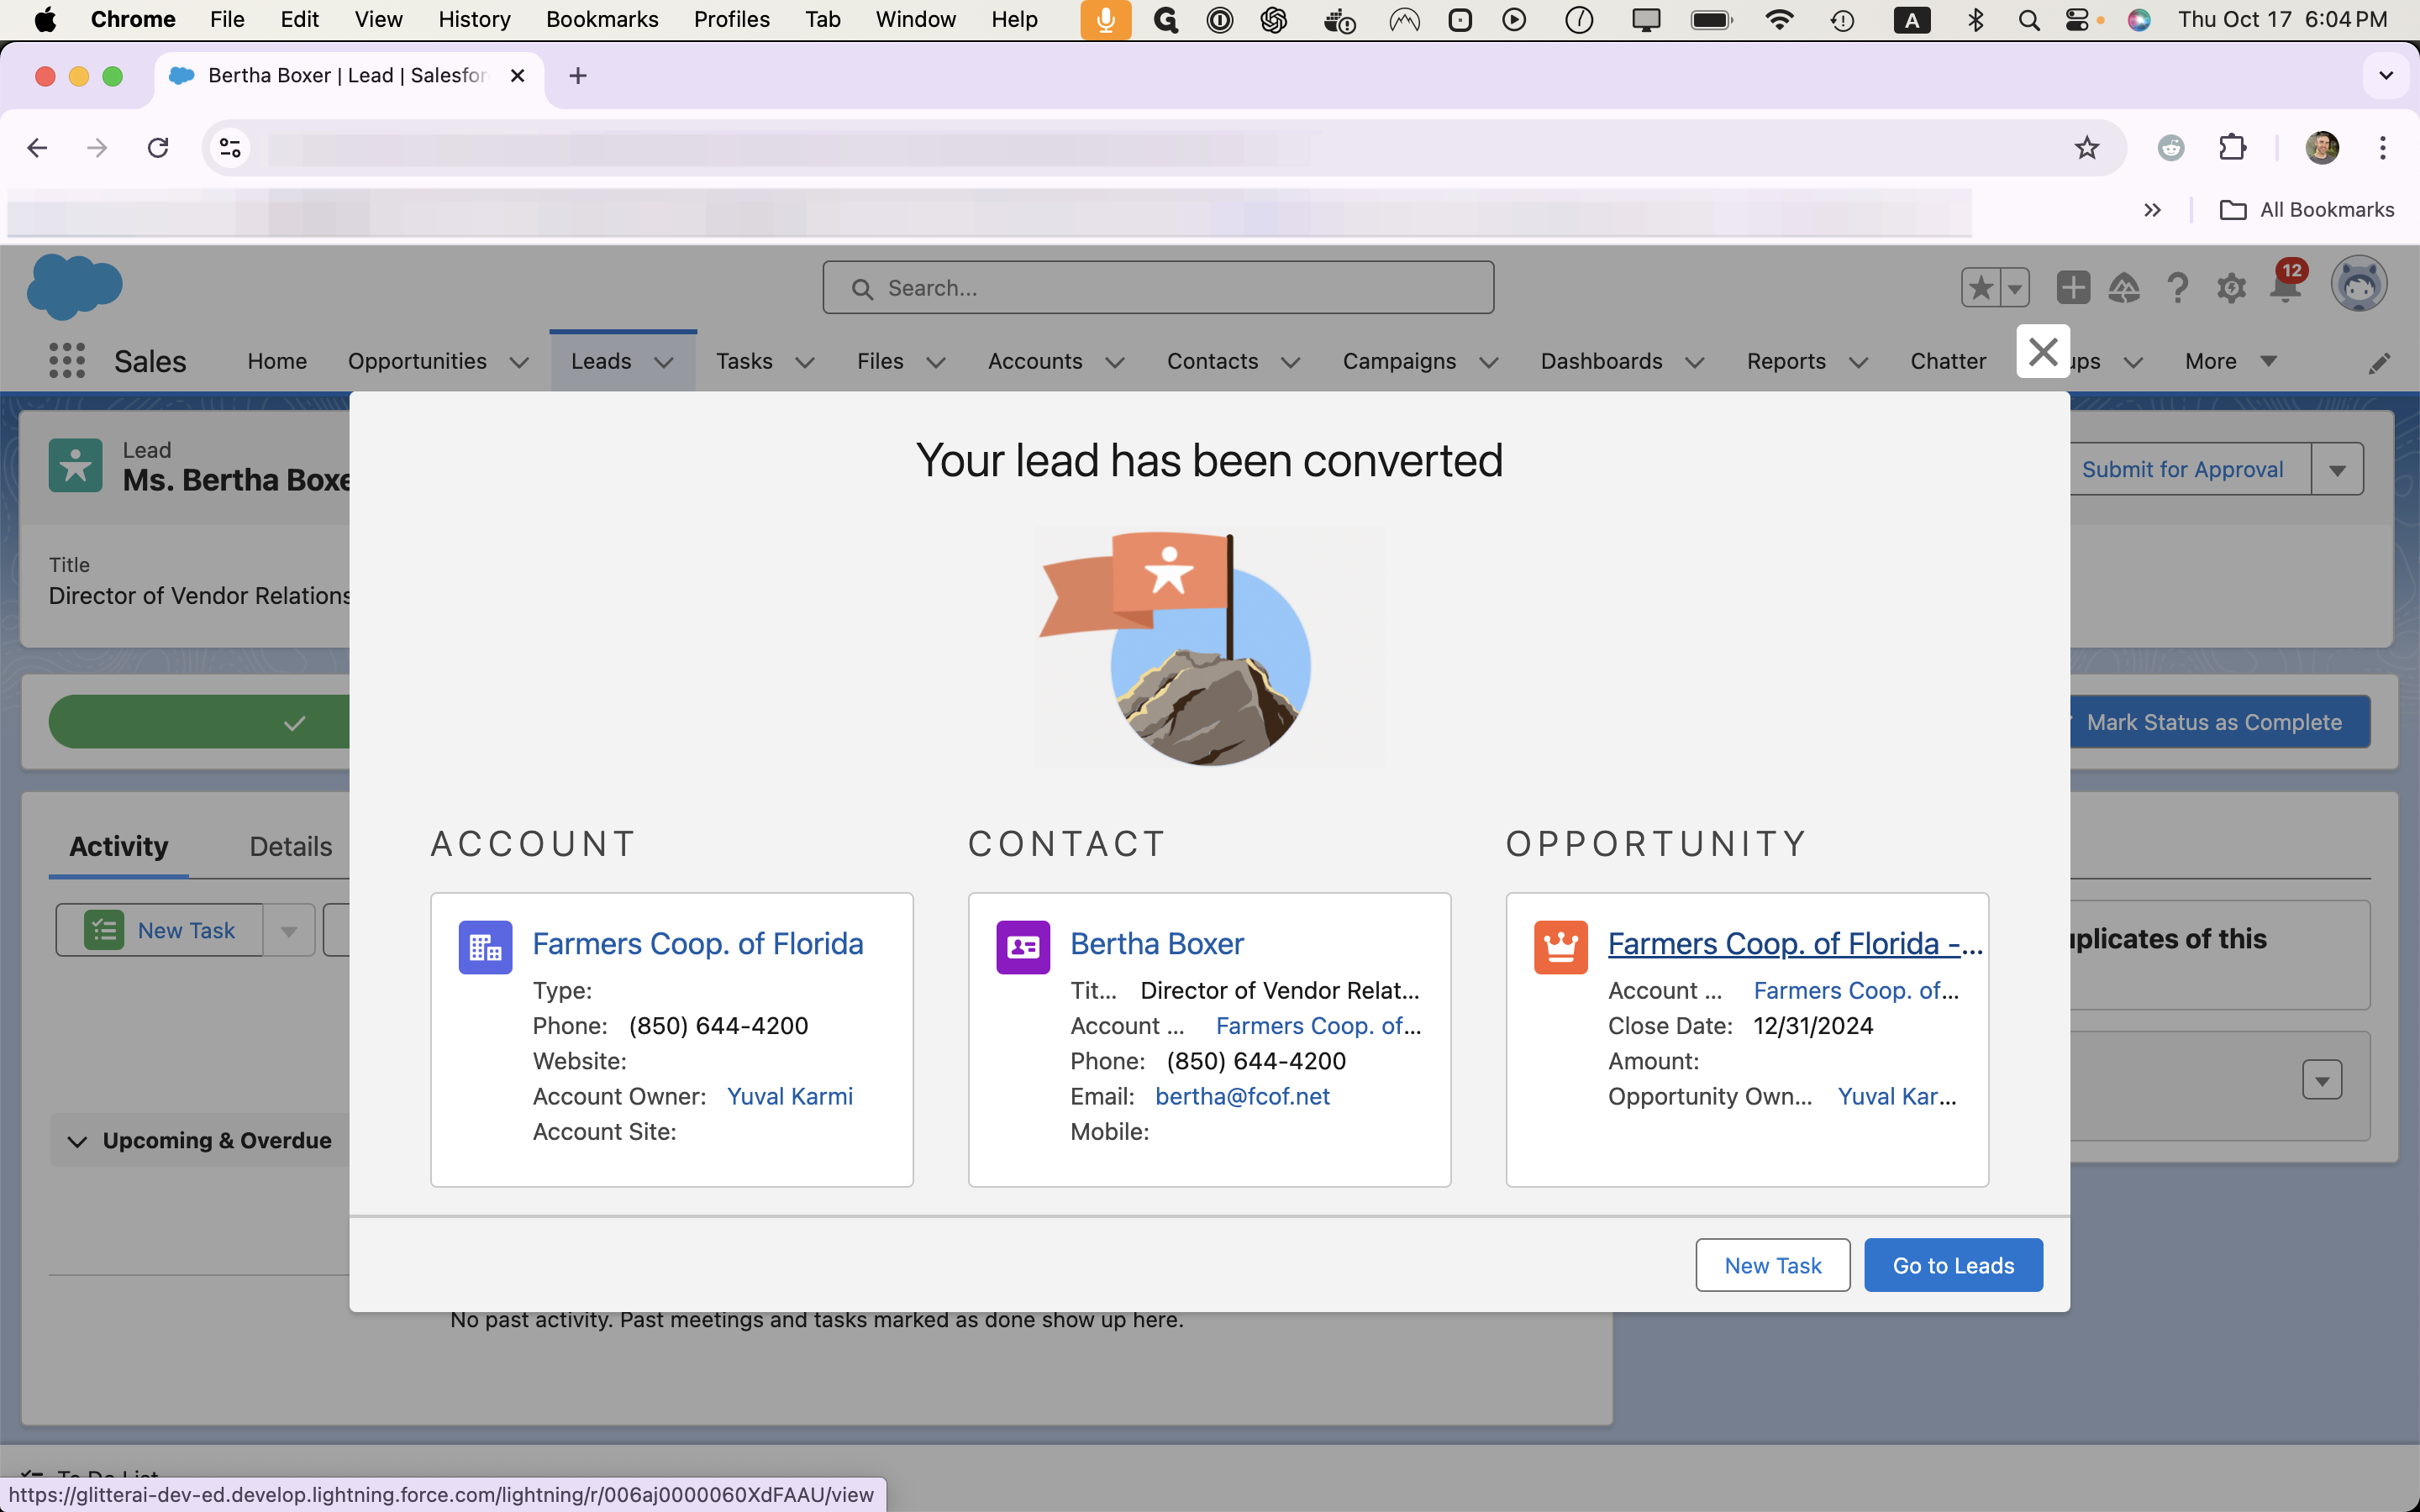Open the Notifications bell with 12 badge

click(2286, 284)
